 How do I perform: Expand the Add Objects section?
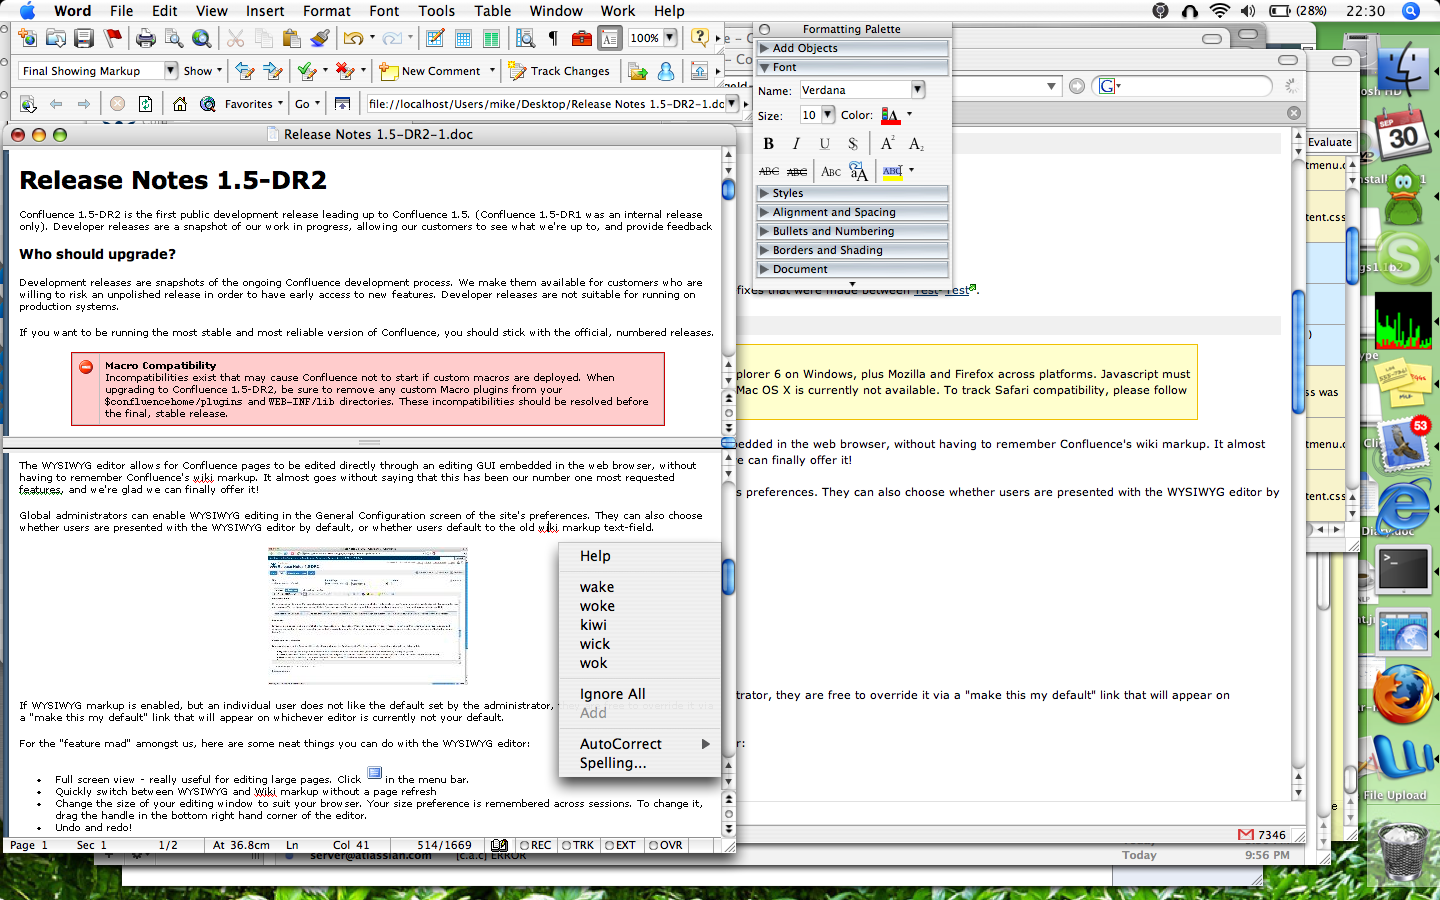pyautogui.click(x=852, y=48)
